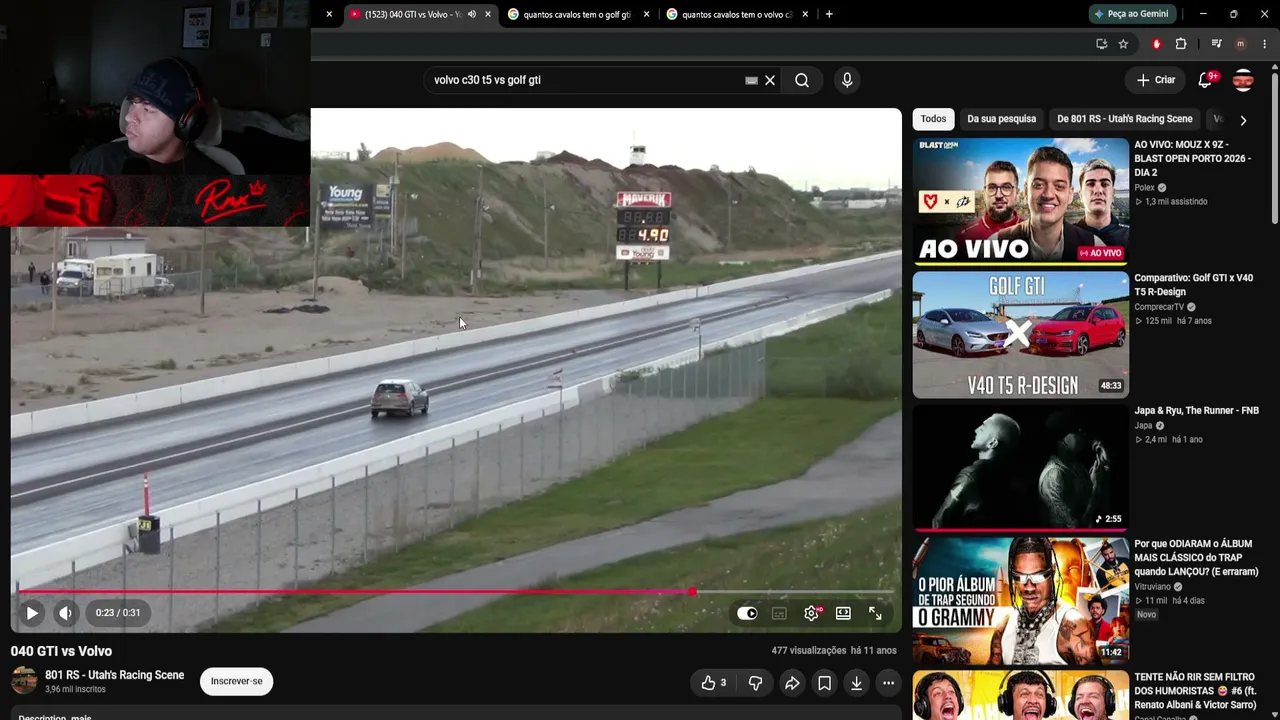Screen dimensions: 1280x720
Task: Expand the video description with ...mais
Action: coord(81,717)
